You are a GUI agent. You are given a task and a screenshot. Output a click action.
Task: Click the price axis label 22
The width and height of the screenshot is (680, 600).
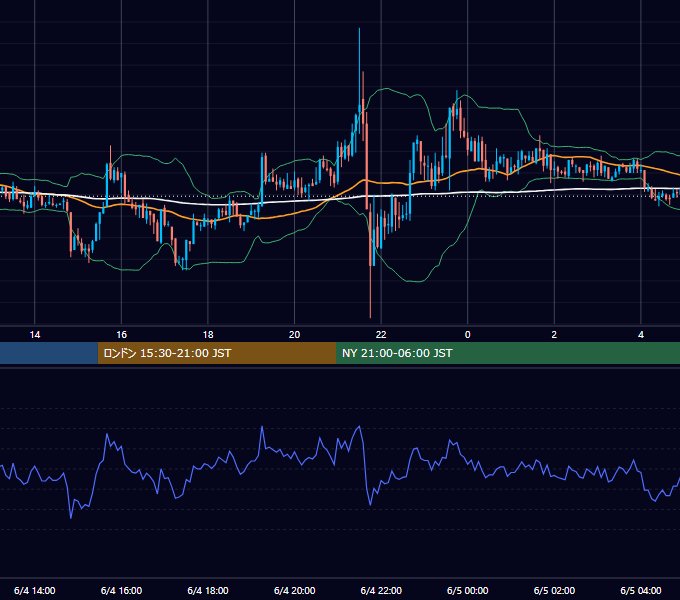(381, 335)
